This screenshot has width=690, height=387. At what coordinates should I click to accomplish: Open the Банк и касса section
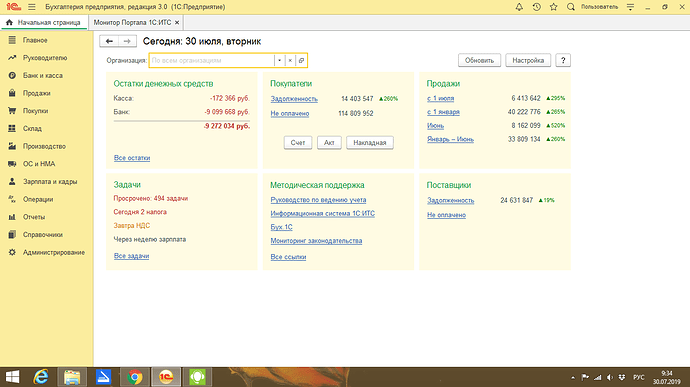point(43,75)
